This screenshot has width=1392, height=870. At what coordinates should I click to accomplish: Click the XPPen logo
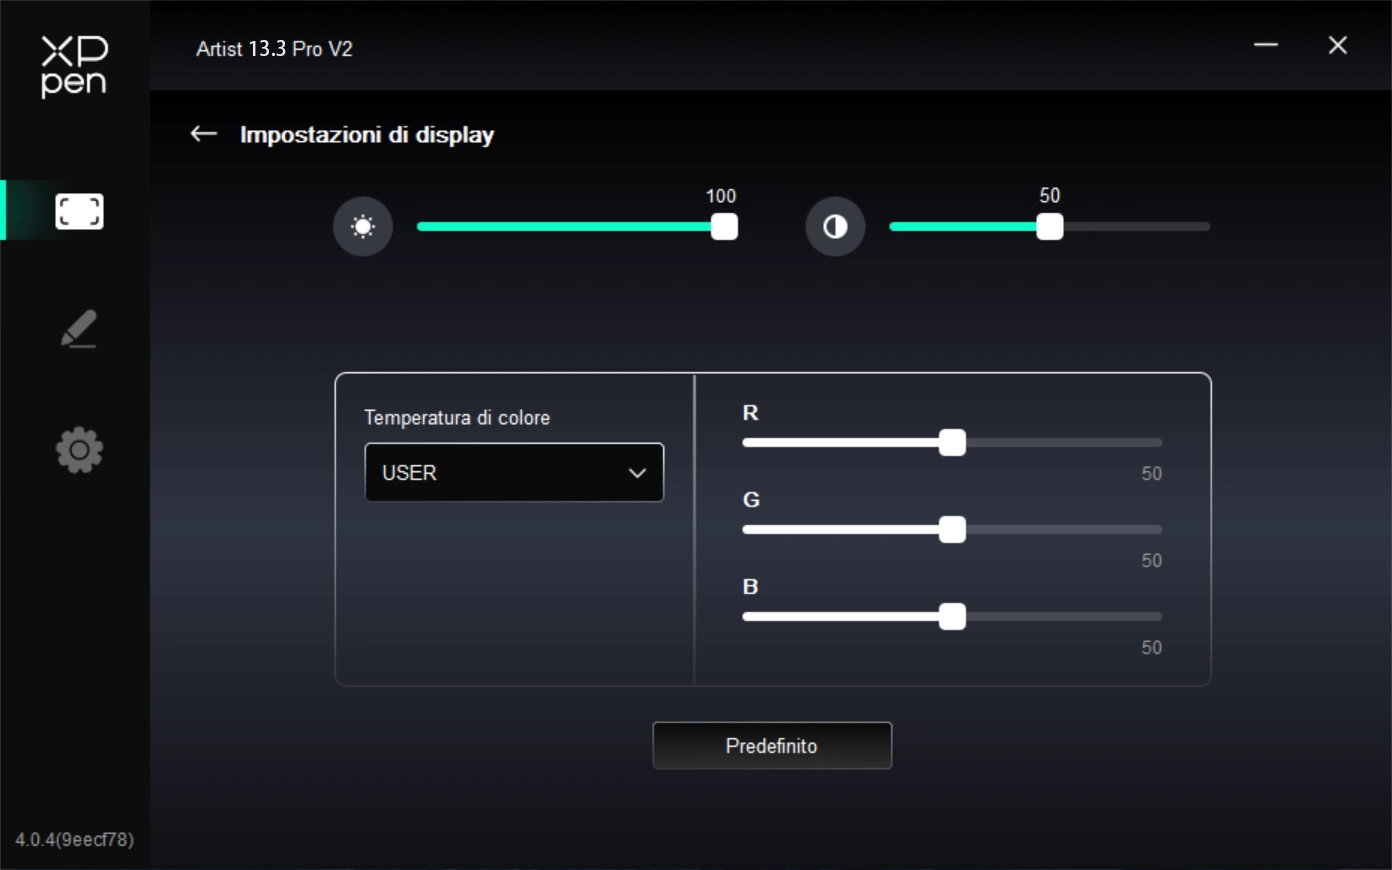click(x=74, y=66)
